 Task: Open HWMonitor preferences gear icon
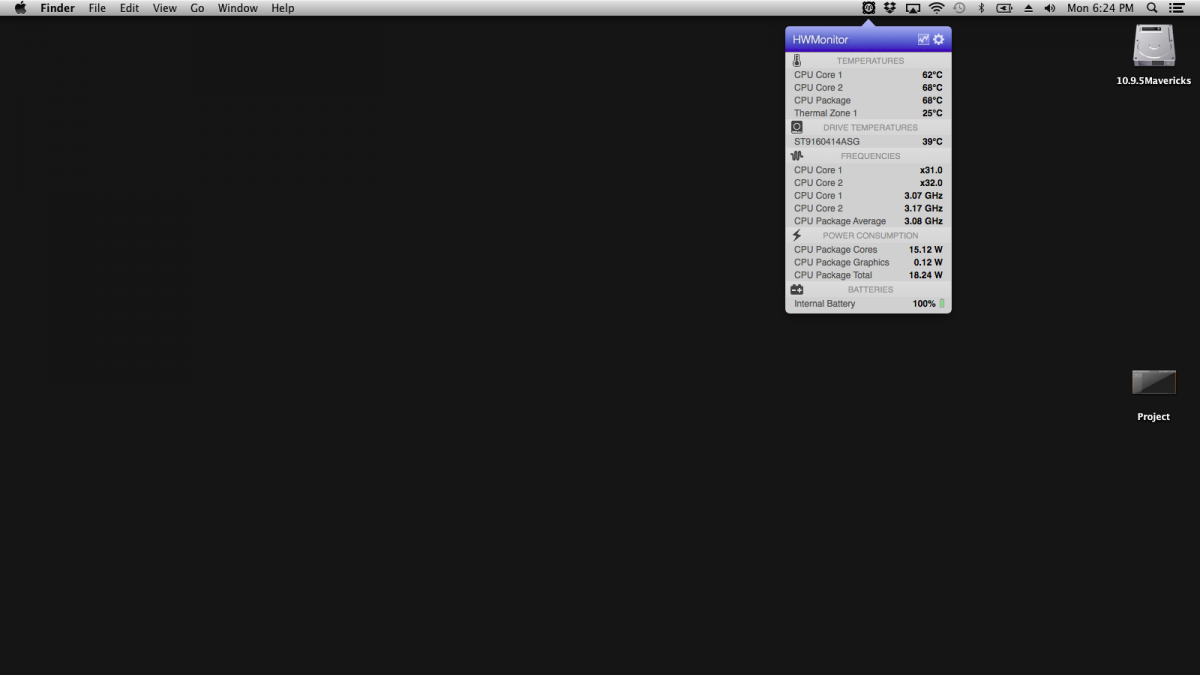tap(938, 39)
